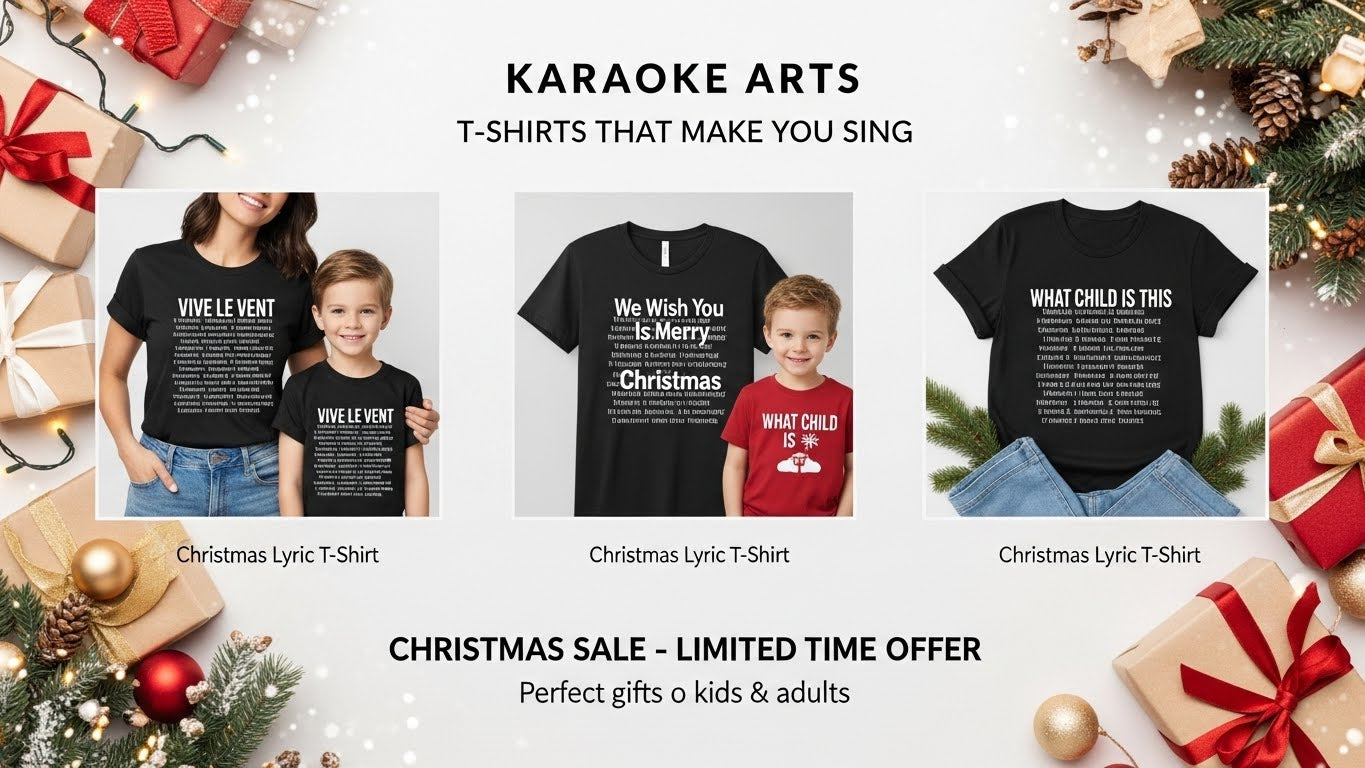Viewport: 1365px width, 768px height.
Task: Click the caption below the We Wish You shirt photo
Action: 689,554
